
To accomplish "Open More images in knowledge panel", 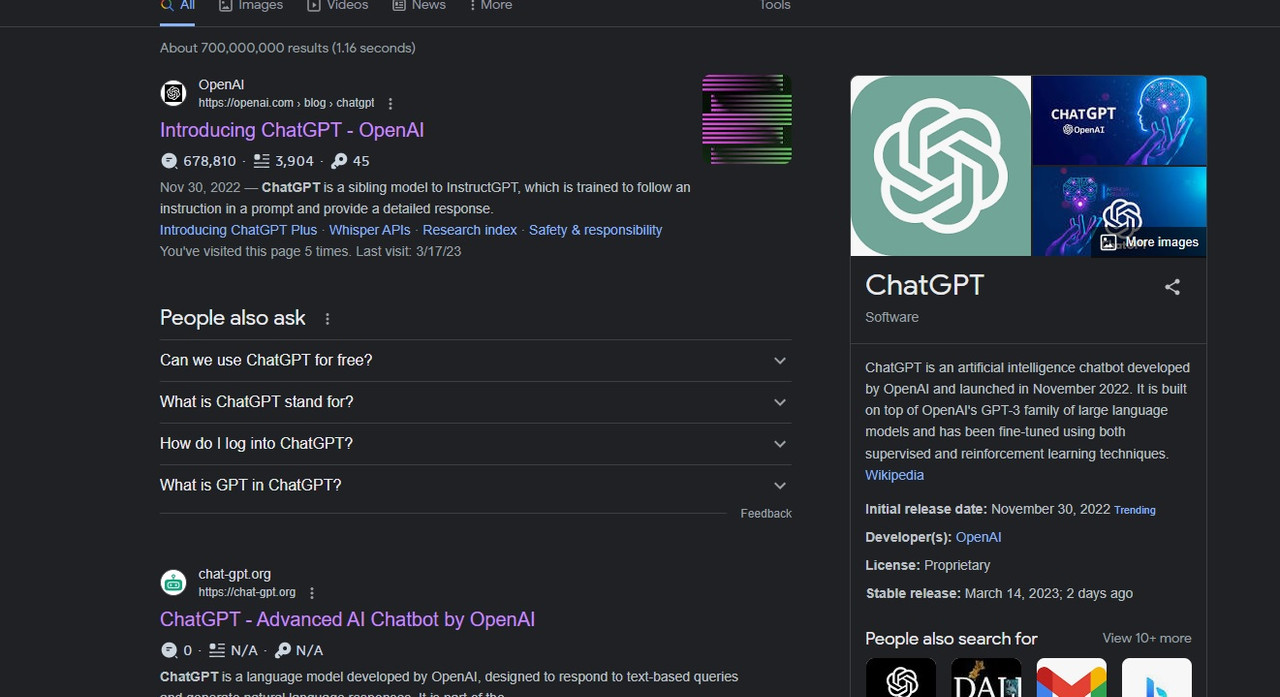I will click(x=1149, y=242).
